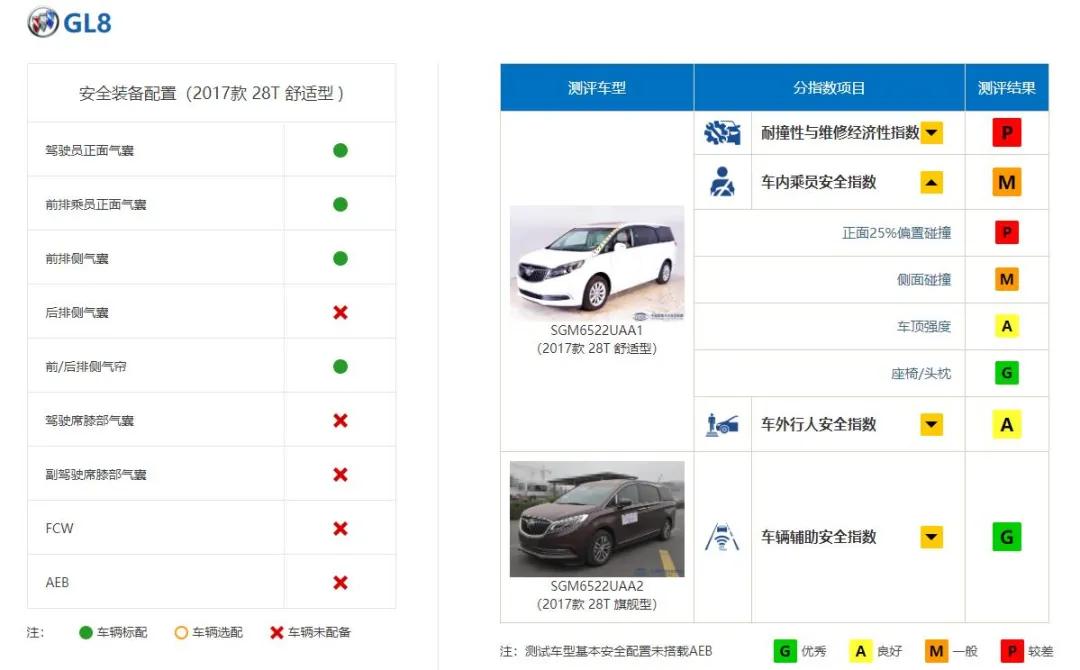Expand the 车辆辅助安全指数 dropdown arrow
Screen dimensions: 1080x670
tap(931, 536)
